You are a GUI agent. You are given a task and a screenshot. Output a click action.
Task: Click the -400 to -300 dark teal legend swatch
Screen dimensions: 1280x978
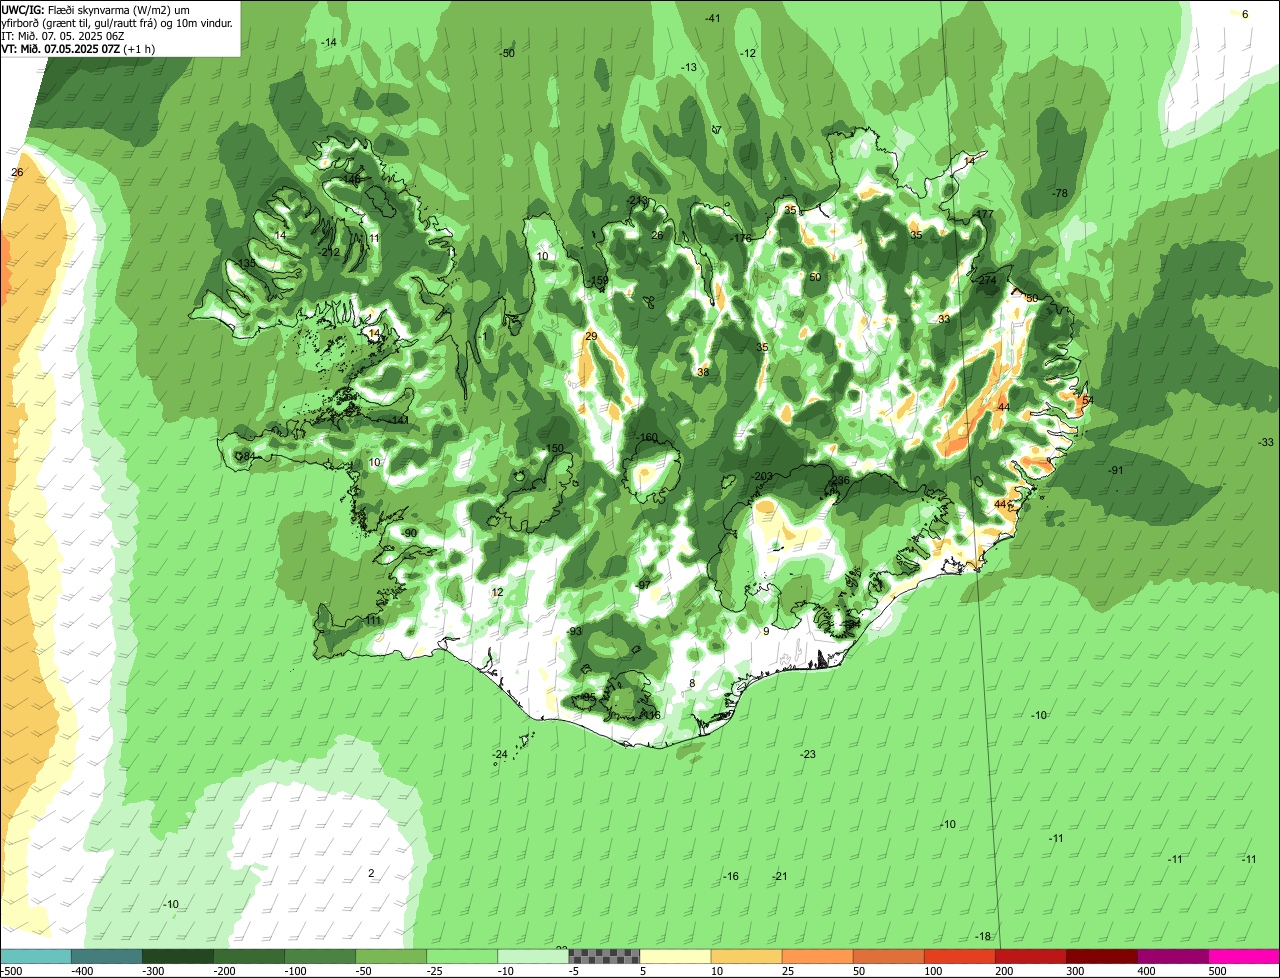click(106, 957)
